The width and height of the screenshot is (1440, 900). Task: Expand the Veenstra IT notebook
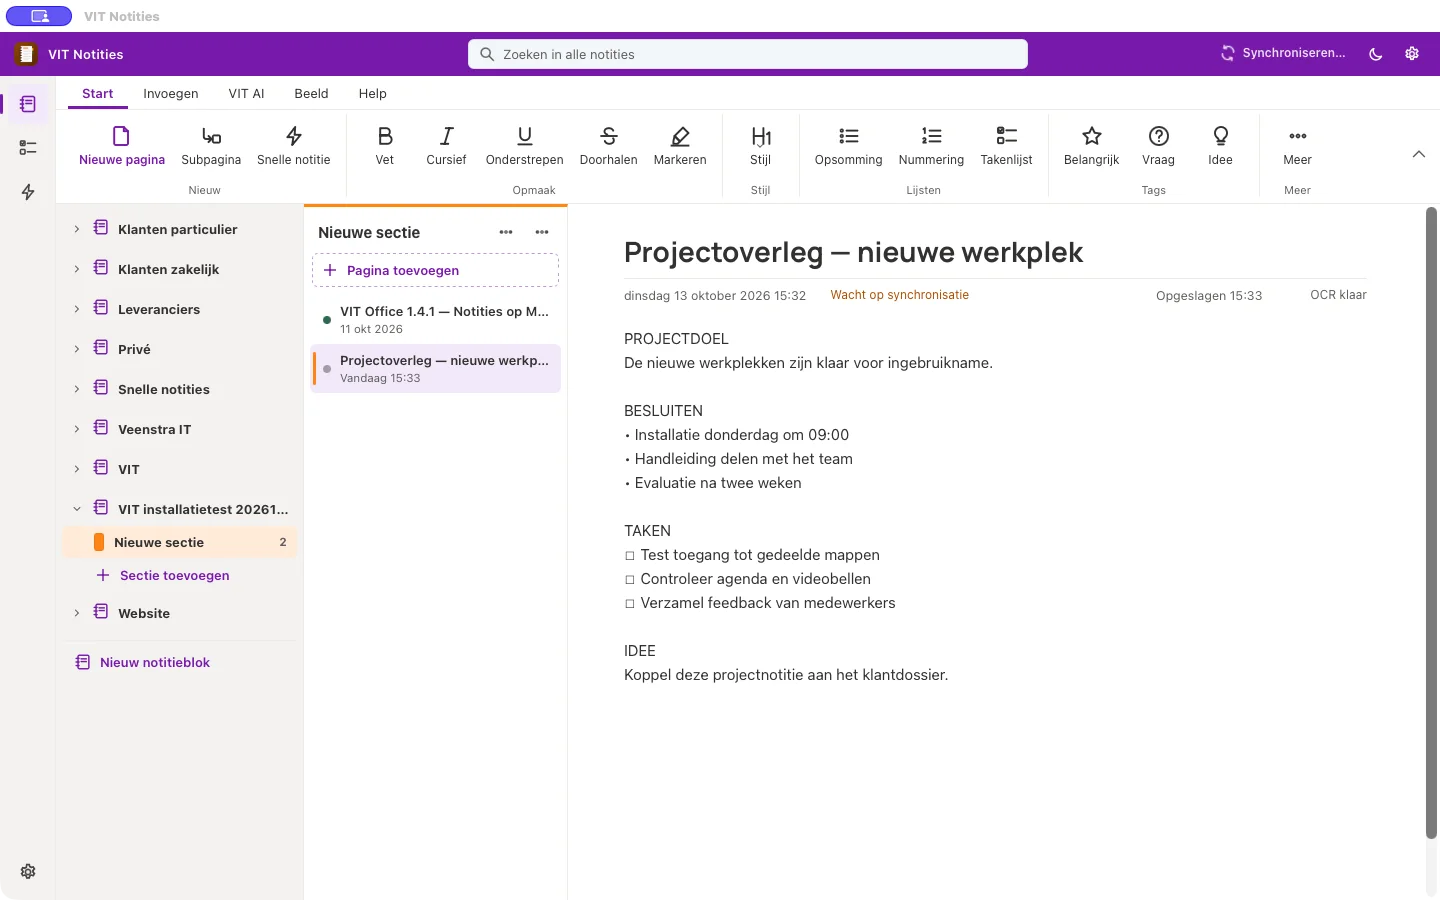click(x=77, y=429)
